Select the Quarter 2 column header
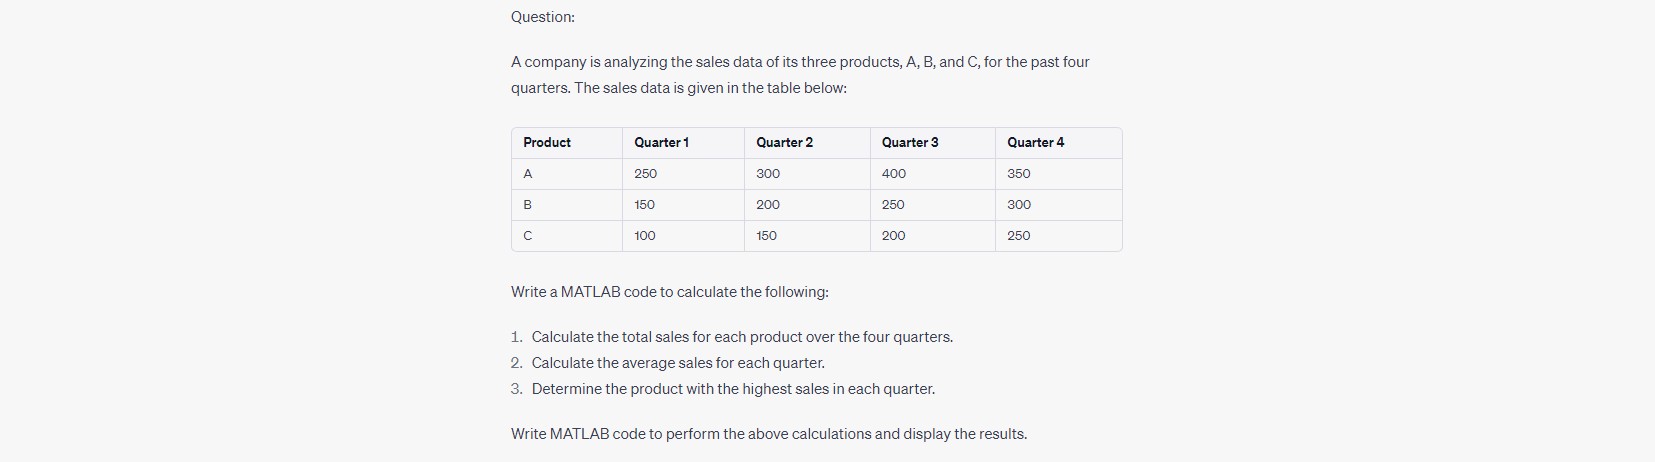 click(x=784, y=143)
